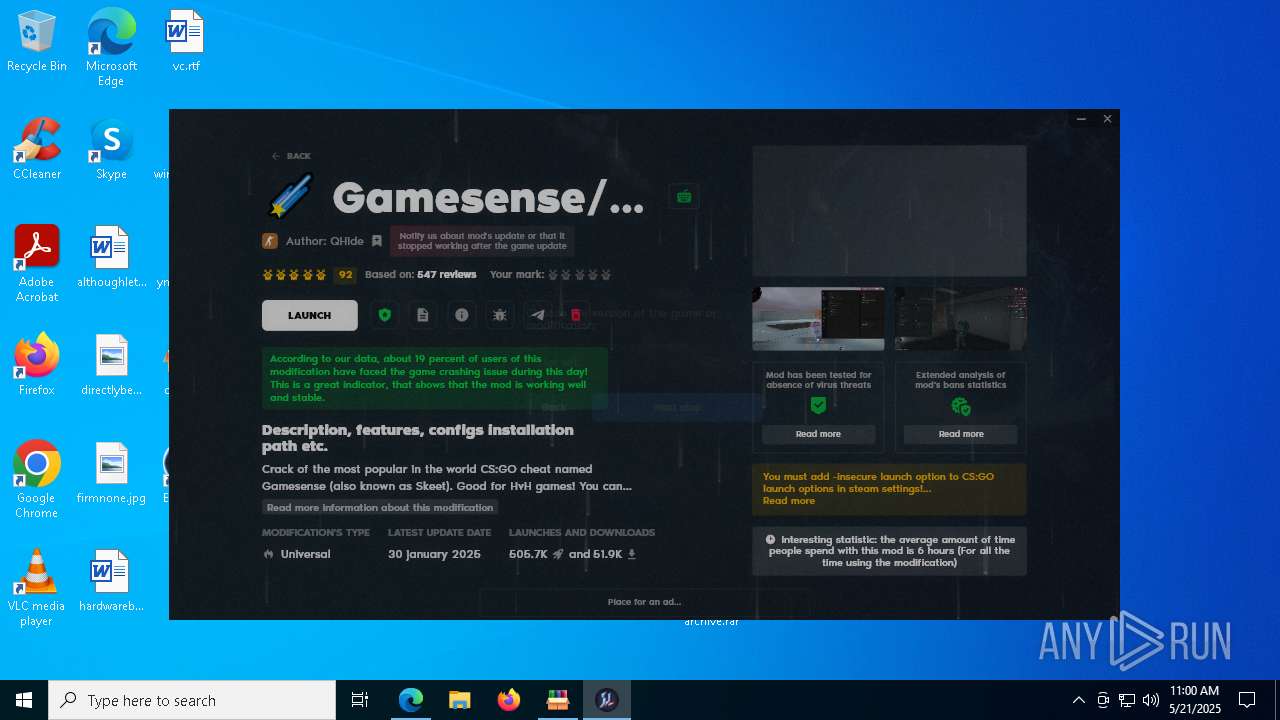Go back using the BACK link
The image size is (1280, 720).
[291, 156]
